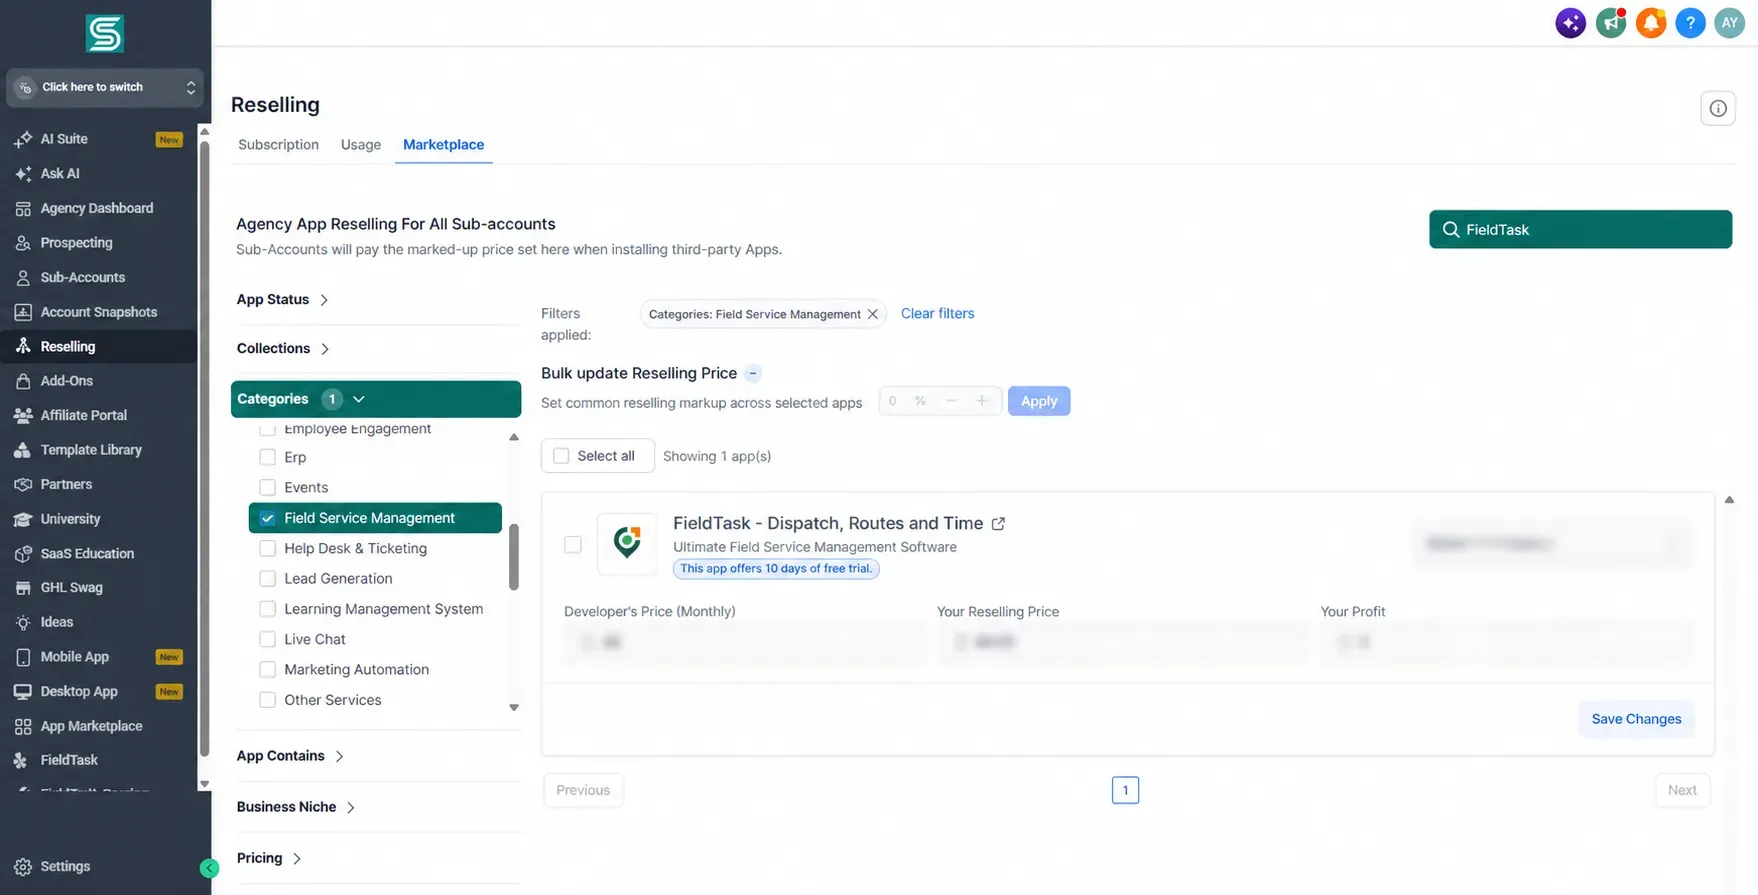The width and height of the screenshot is (1758, 895).
Task: Click the info icon near Reselling title
Action: coord(1717,108)
